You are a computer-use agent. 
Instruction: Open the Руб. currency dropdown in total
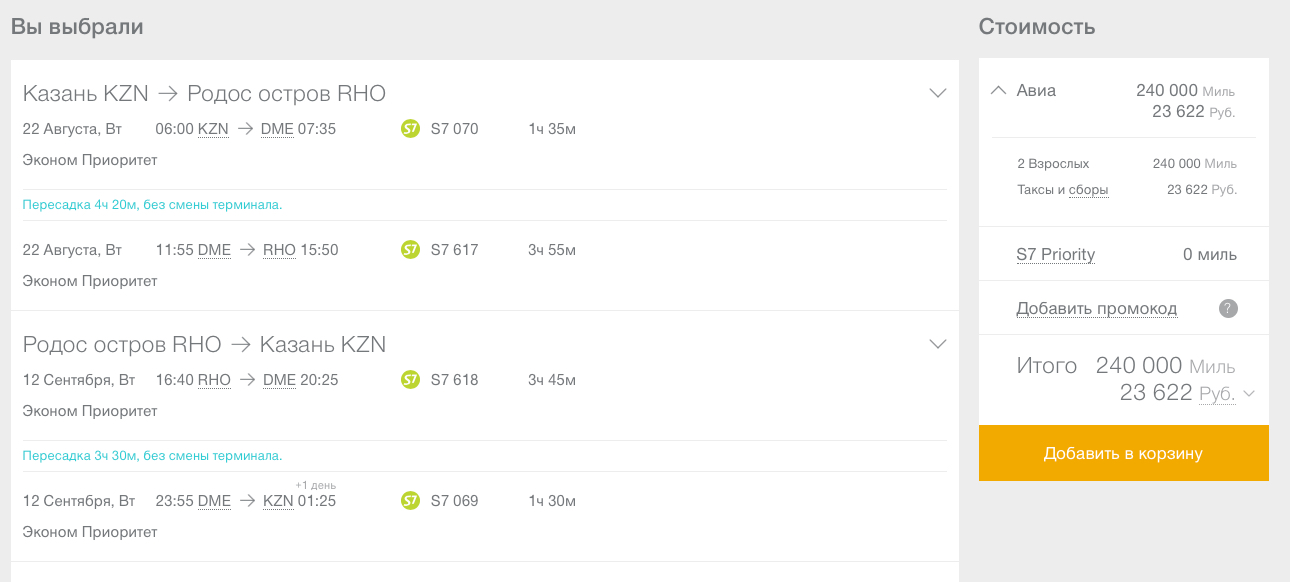pos(1227,394)
